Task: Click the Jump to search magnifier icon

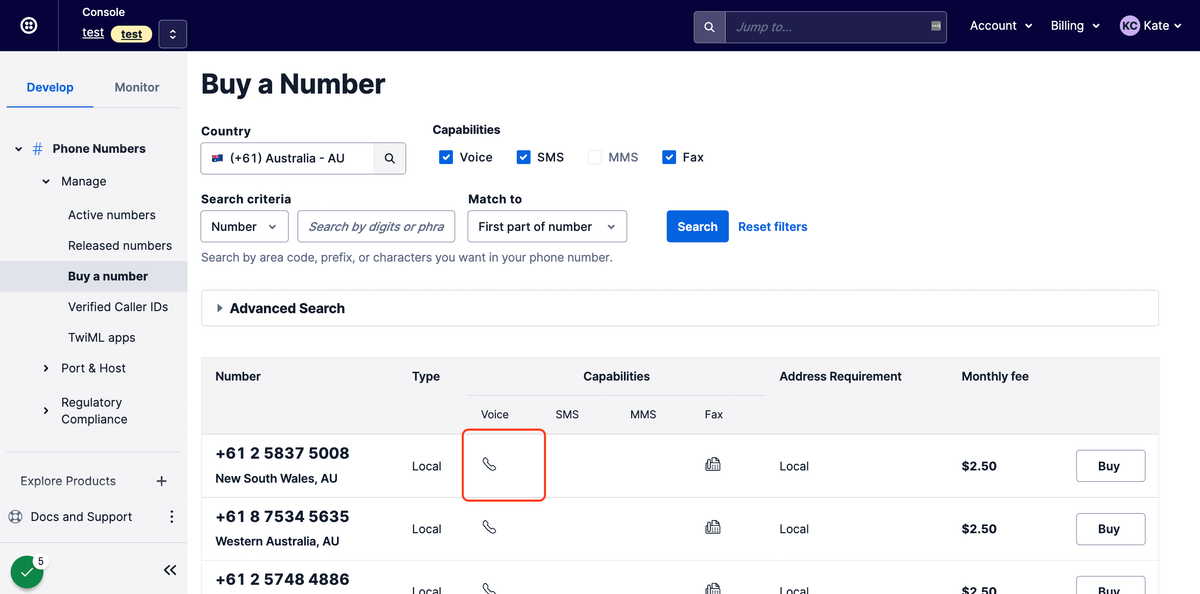Action: point(709,27)
